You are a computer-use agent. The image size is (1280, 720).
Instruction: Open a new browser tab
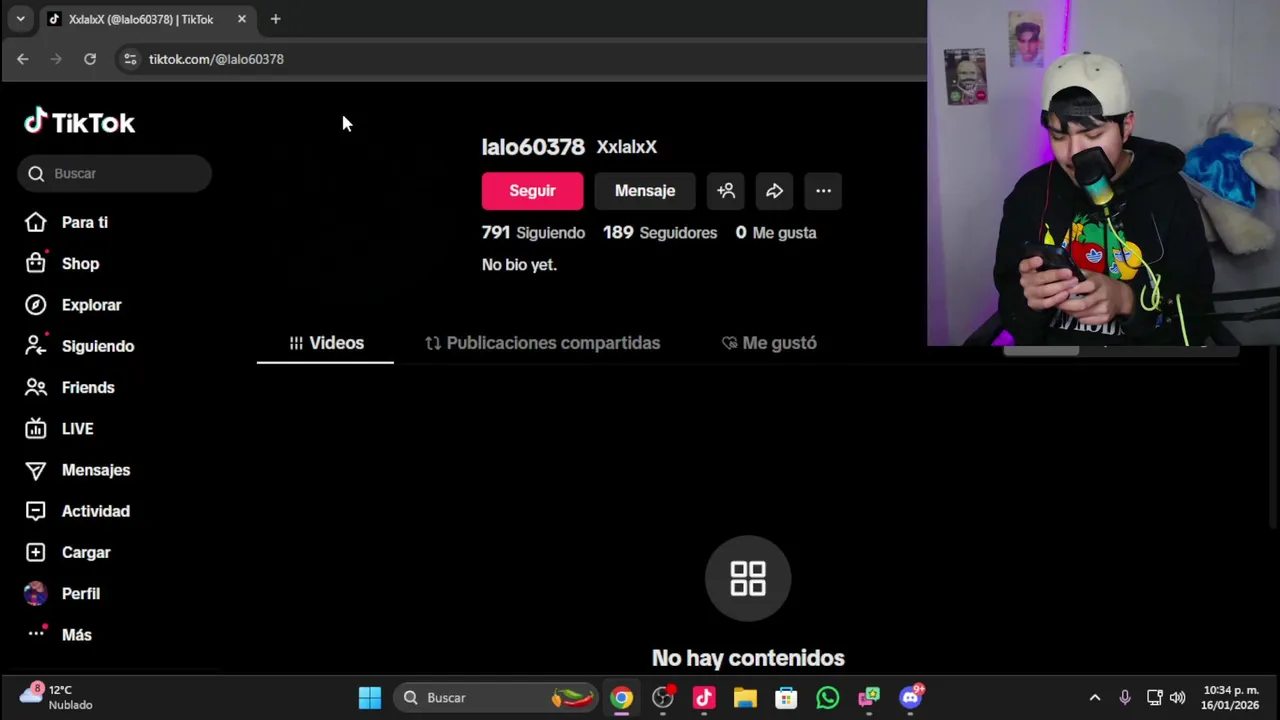tap(275, 19)
